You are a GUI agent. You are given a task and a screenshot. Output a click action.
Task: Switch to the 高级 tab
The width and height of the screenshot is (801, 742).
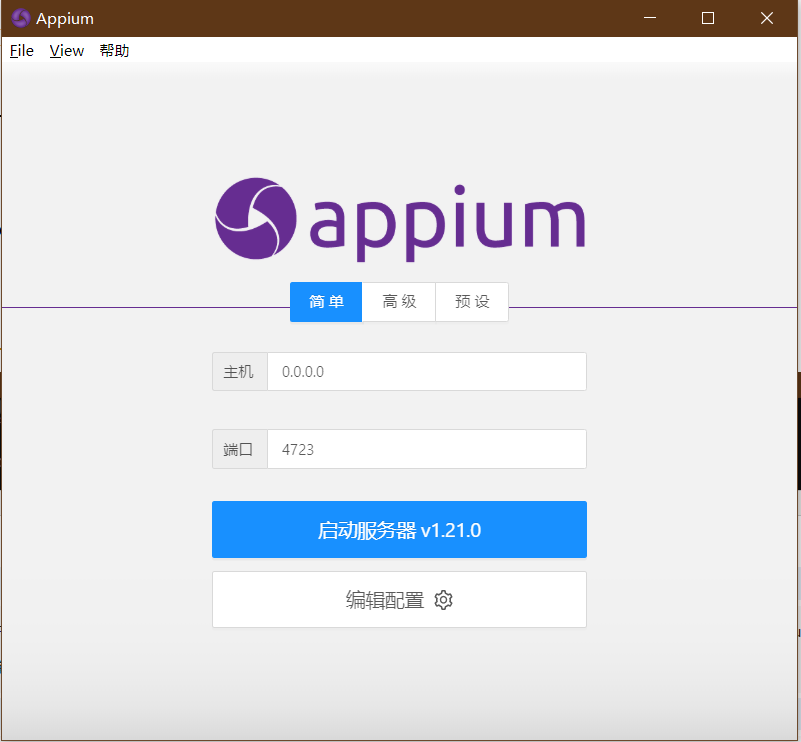399,302
